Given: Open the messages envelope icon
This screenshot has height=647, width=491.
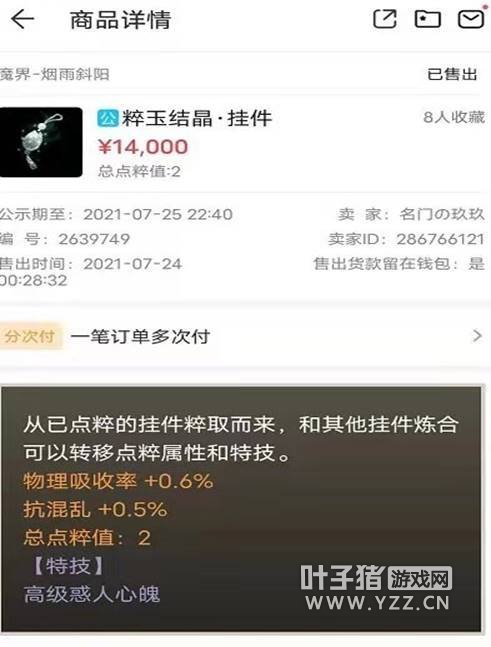Looking at the screenshot, I should coord(471,19).
